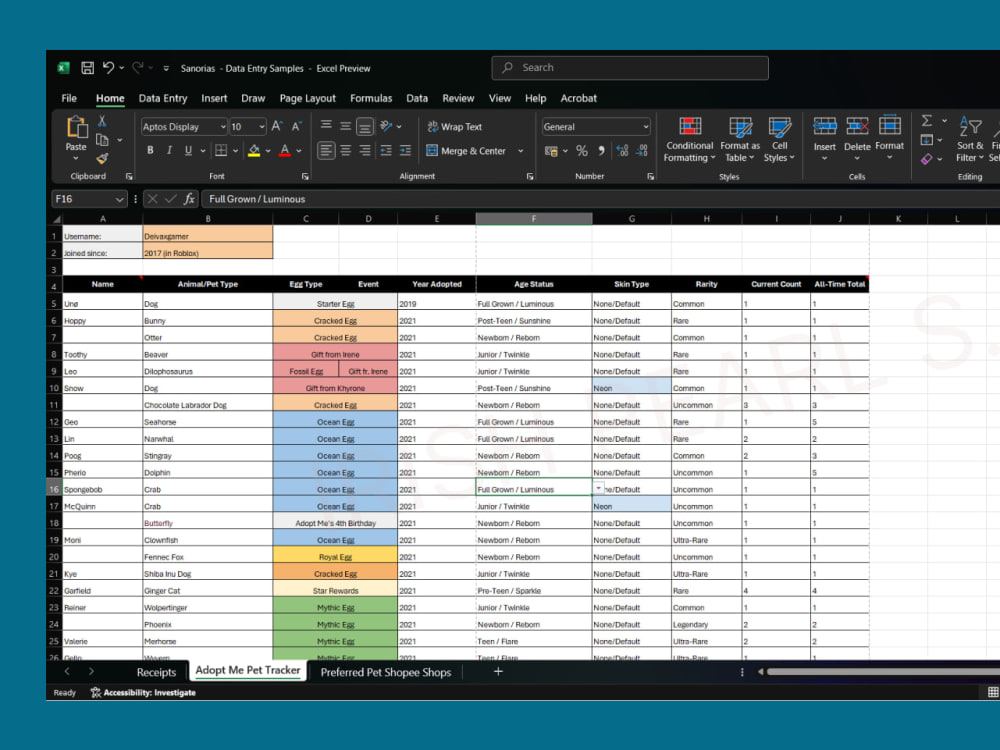Click the AutoSum sigma icon
The height and width of the screenshot is (750, 1000).
point(927,121)
